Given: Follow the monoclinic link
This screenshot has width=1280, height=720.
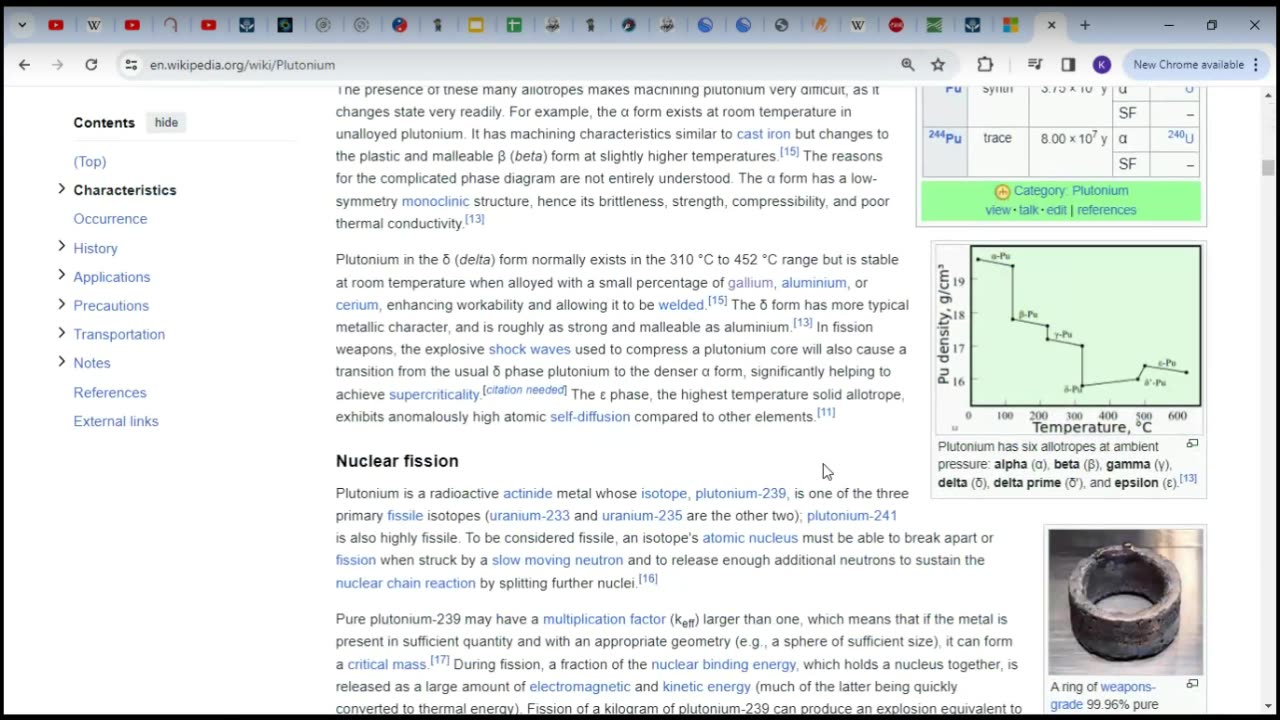Looking at the screenshot, I should (435, 201).
